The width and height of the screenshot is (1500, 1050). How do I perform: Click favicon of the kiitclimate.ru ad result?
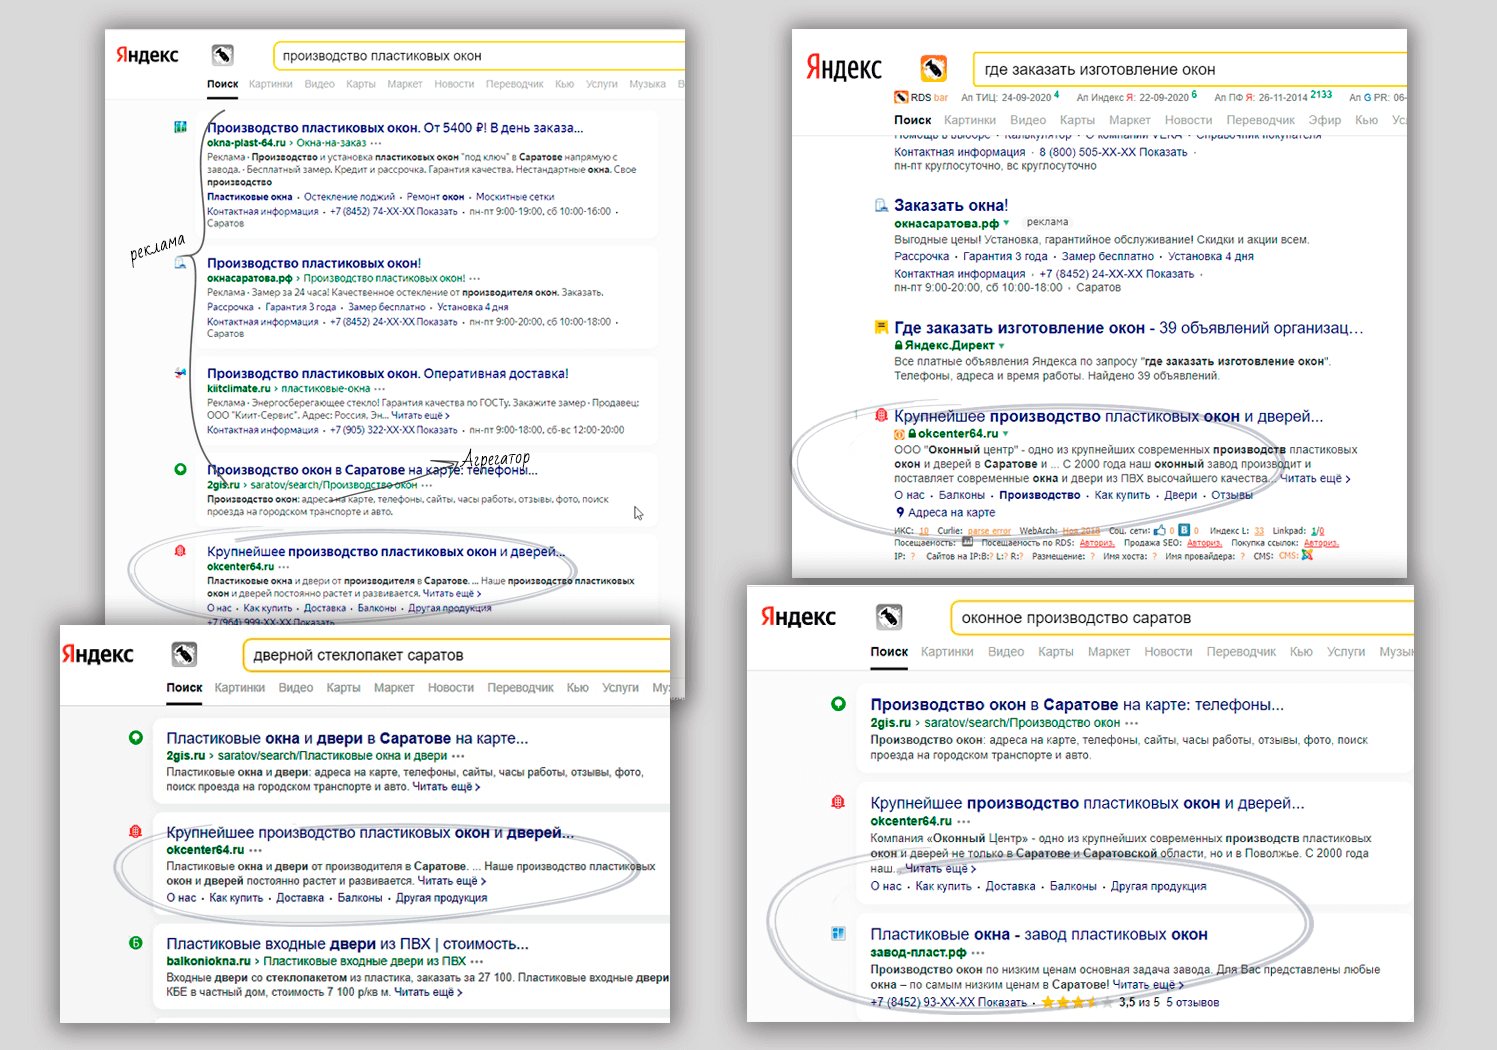180,373
